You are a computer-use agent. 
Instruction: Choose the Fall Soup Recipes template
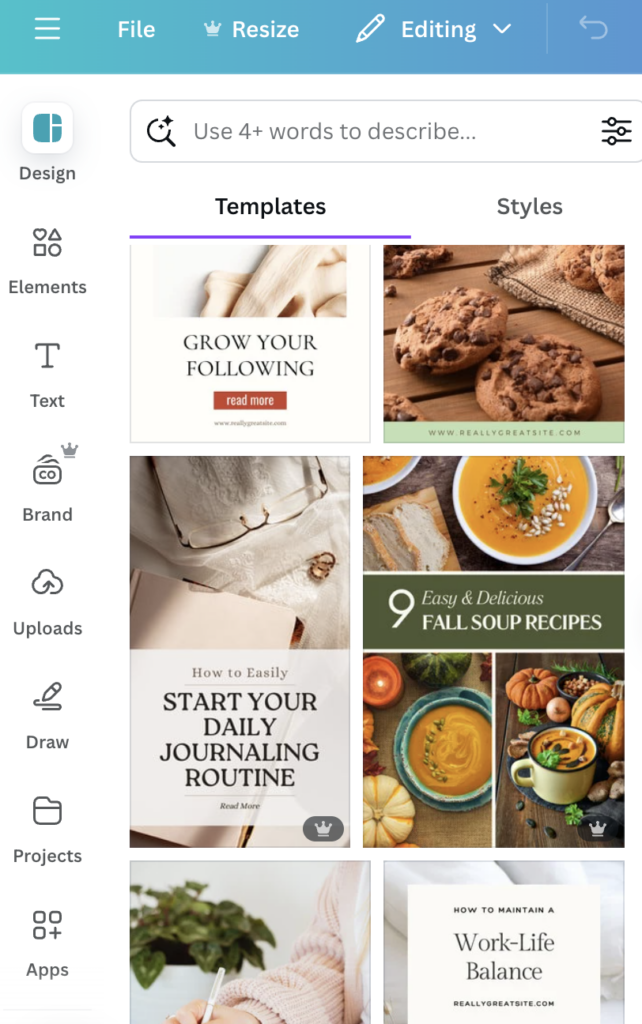[494, 651]
